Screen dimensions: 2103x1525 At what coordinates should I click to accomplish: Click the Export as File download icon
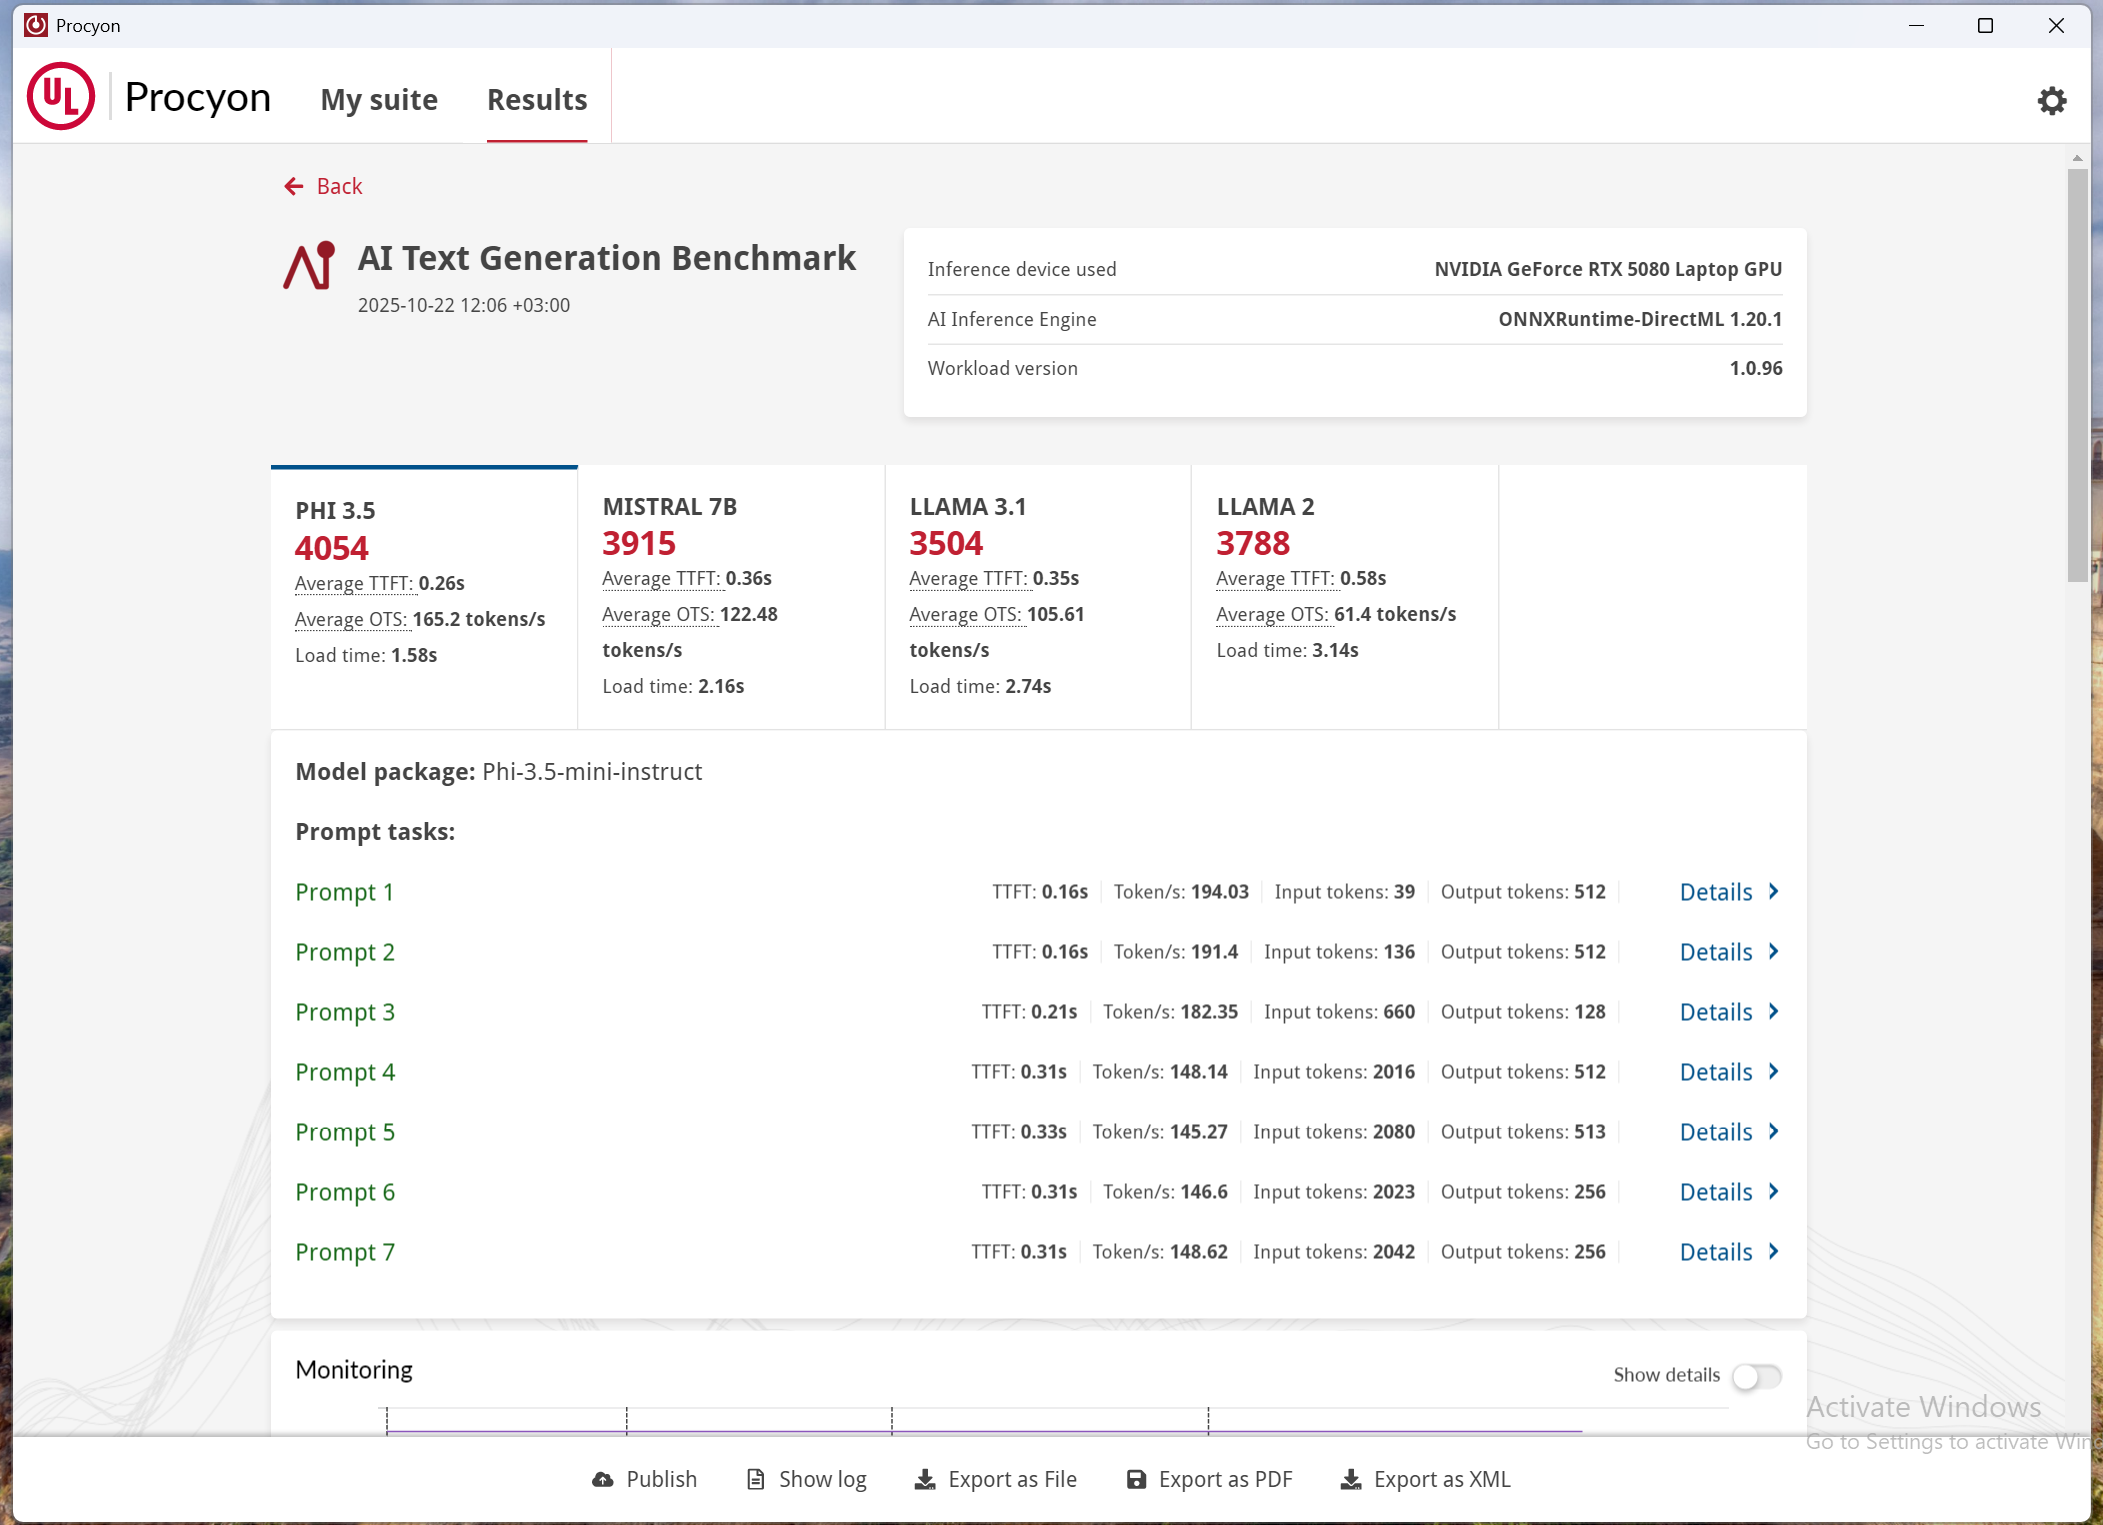pos(925,1479)
